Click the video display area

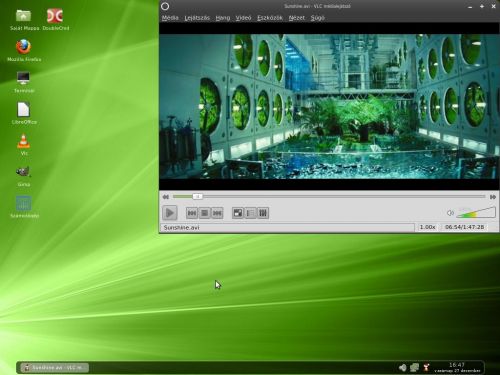329,106
